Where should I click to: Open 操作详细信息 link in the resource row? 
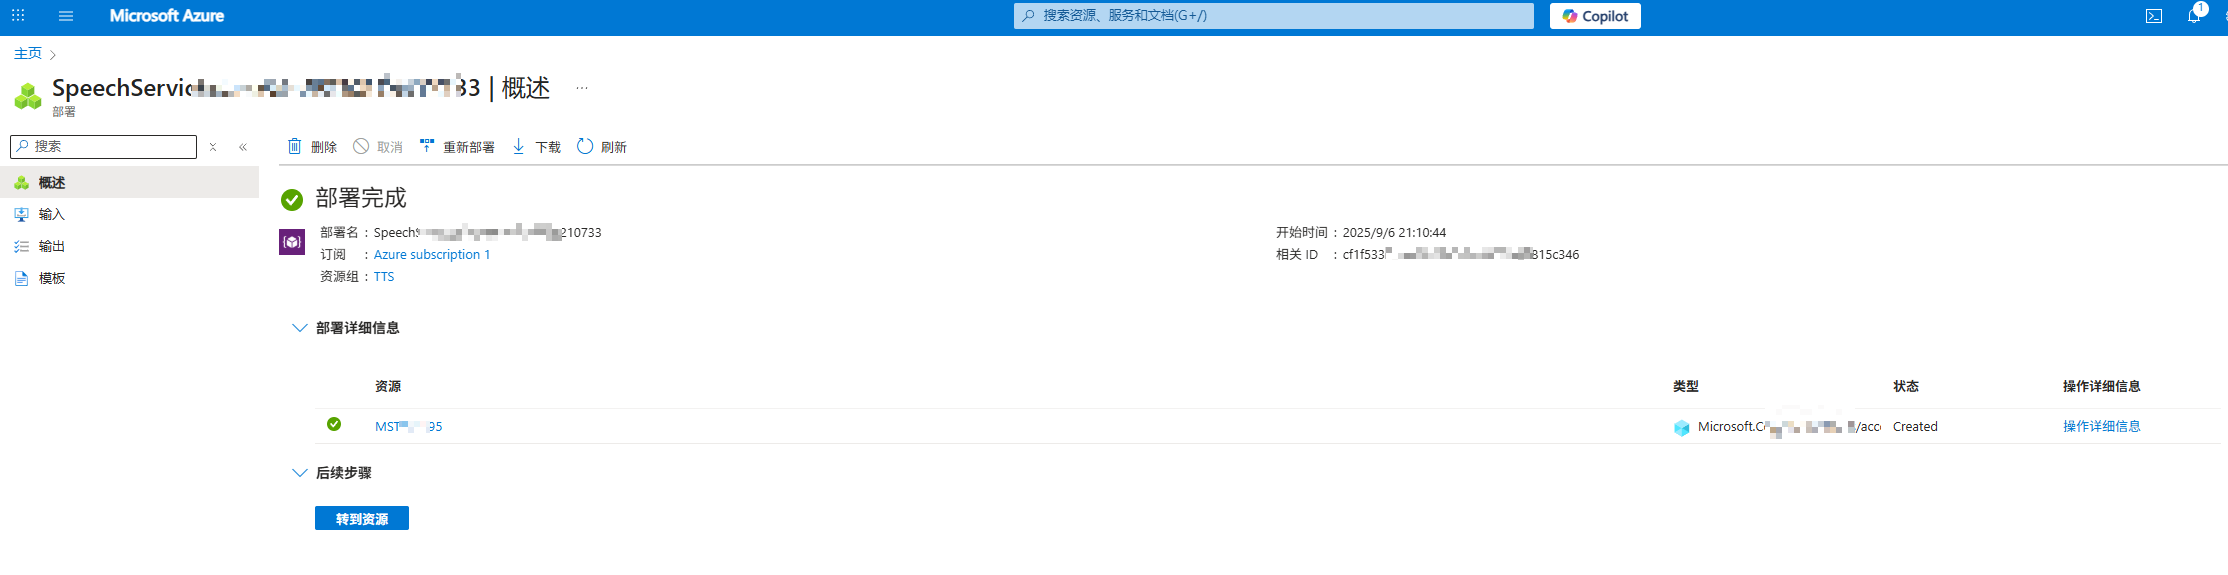coord(2101,427)
